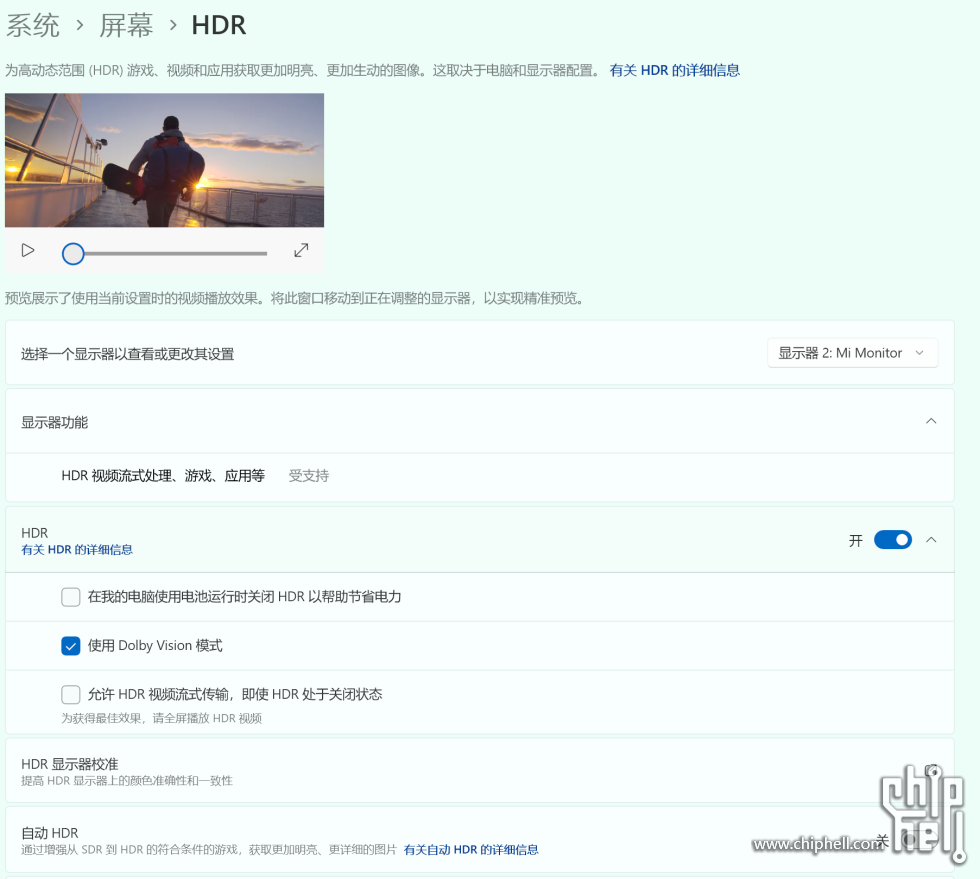This screenshot has width=980, height=879.
Task: Click the HDR 视频流式处理、游戏、应用等 row
Action: tap(163, 476)
